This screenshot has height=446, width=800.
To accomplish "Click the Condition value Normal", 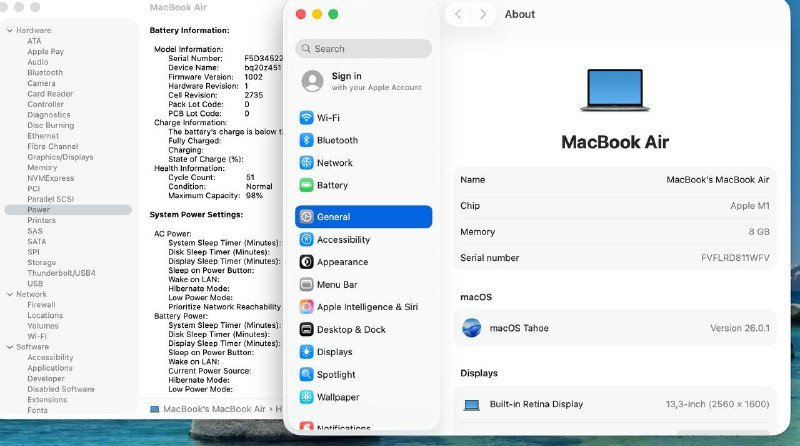I will [259, 186].
